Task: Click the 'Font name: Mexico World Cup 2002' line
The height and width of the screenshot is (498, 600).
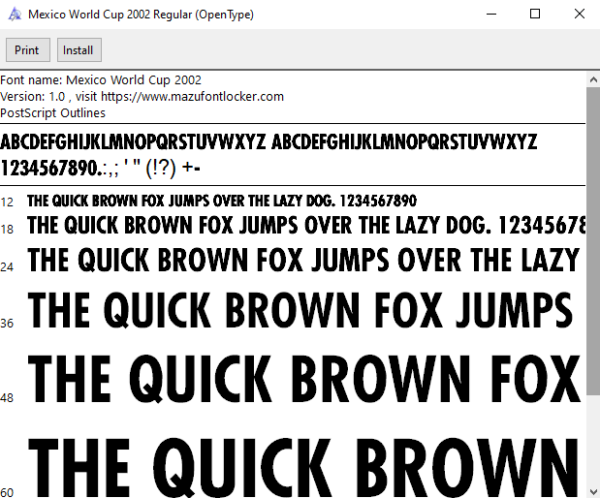Action: click(101, 80)
